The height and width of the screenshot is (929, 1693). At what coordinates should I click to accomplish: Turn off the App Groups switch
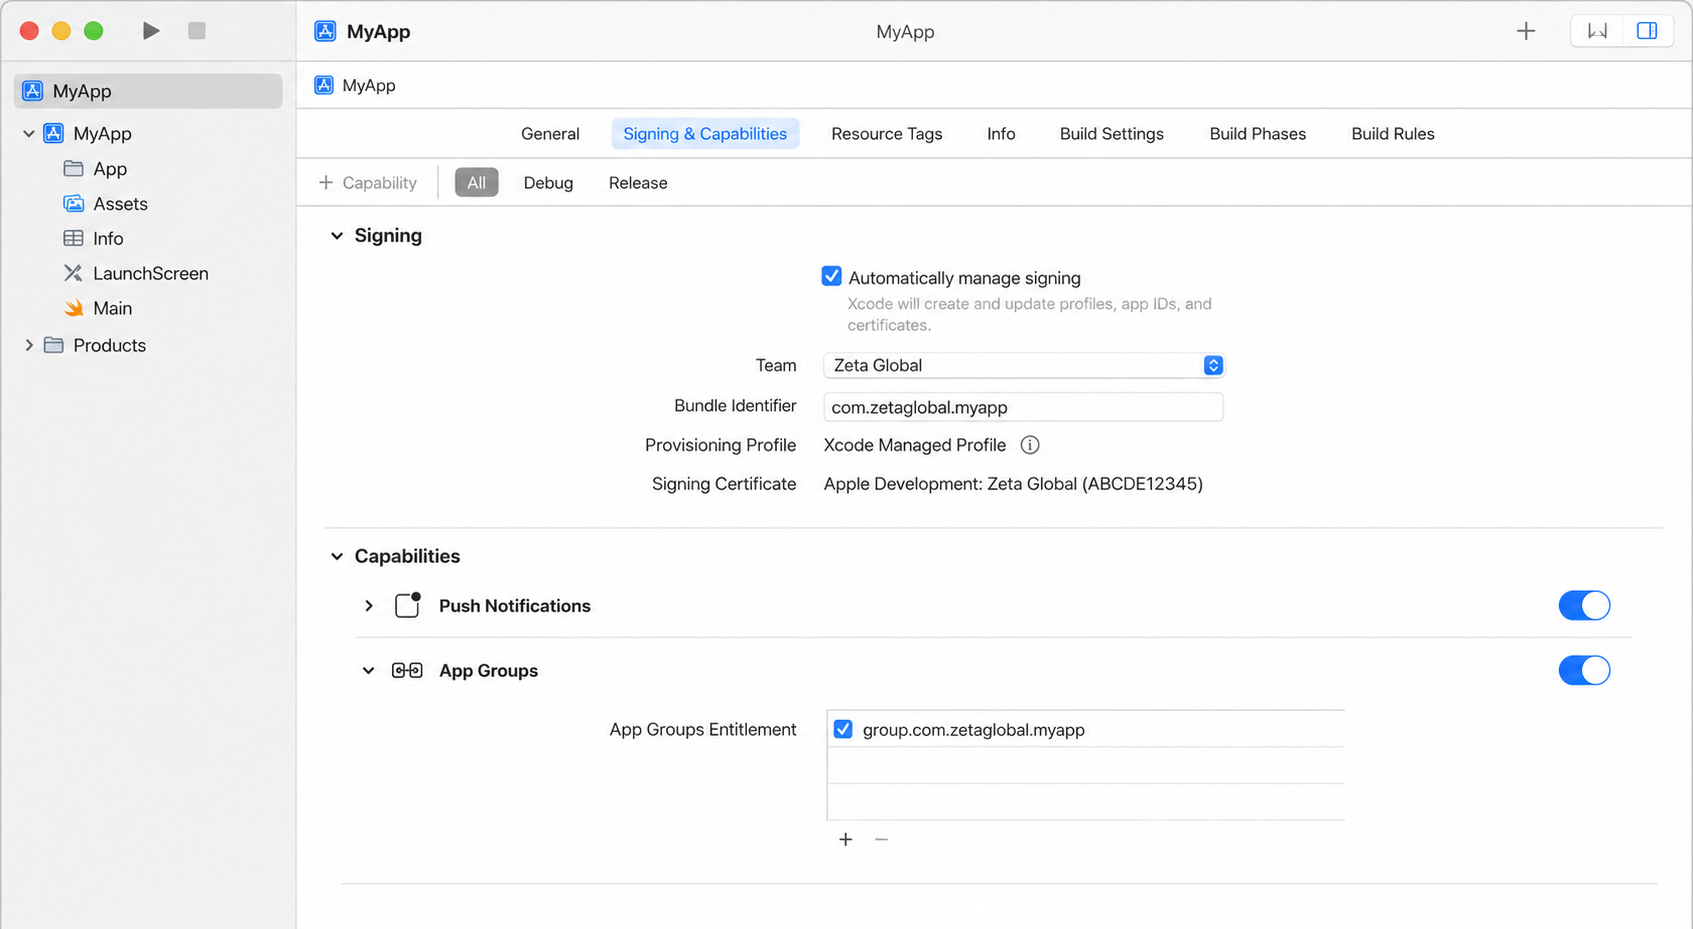[1584, 670]
